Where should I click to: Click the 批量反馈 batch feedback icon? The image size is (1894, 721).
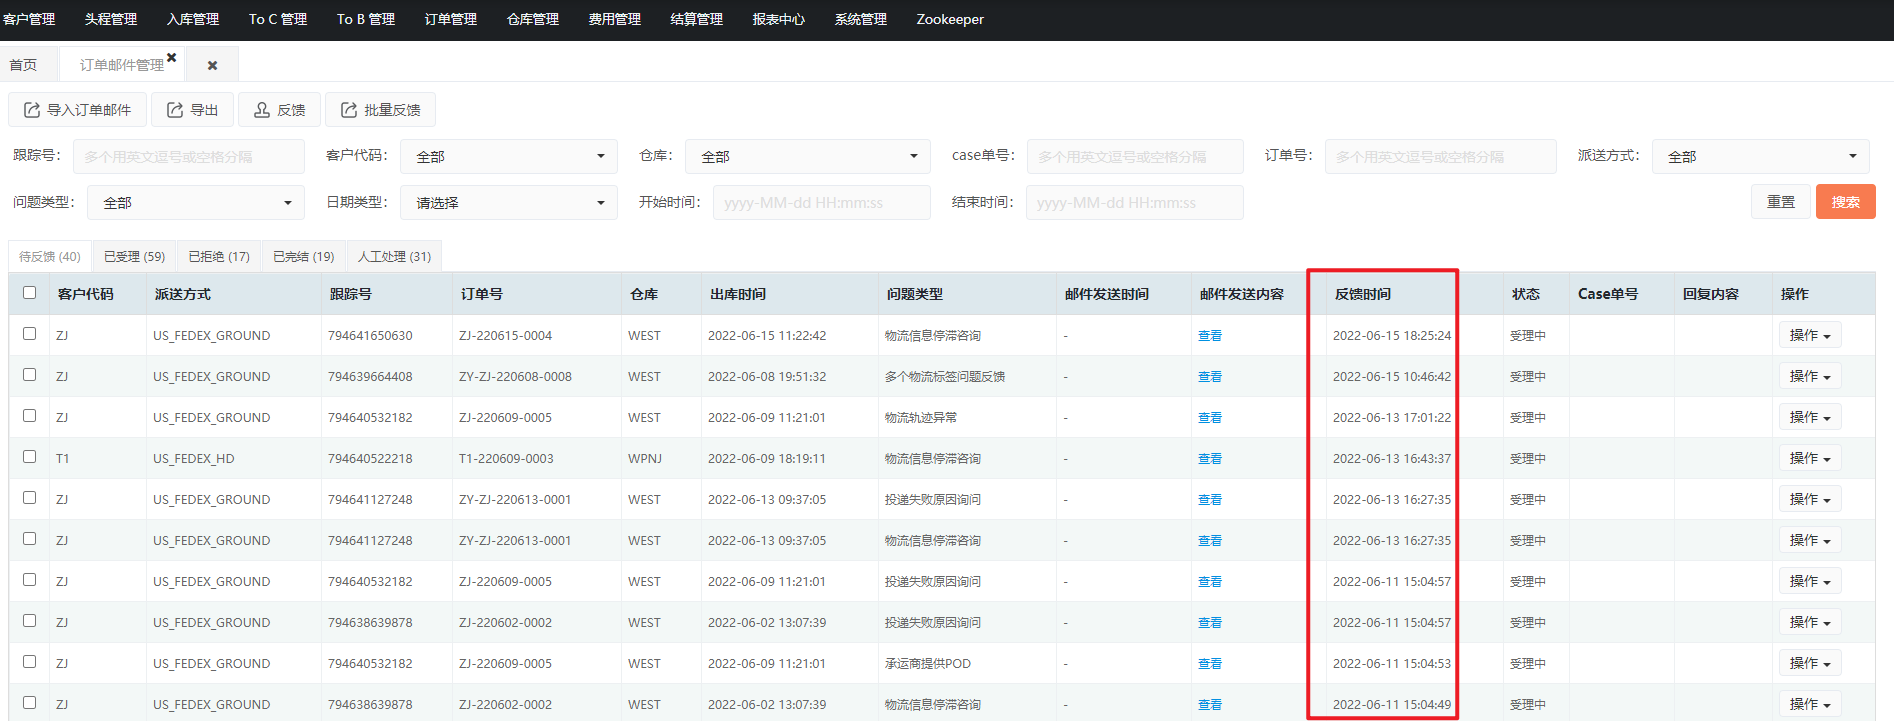(x=349, y=110)
